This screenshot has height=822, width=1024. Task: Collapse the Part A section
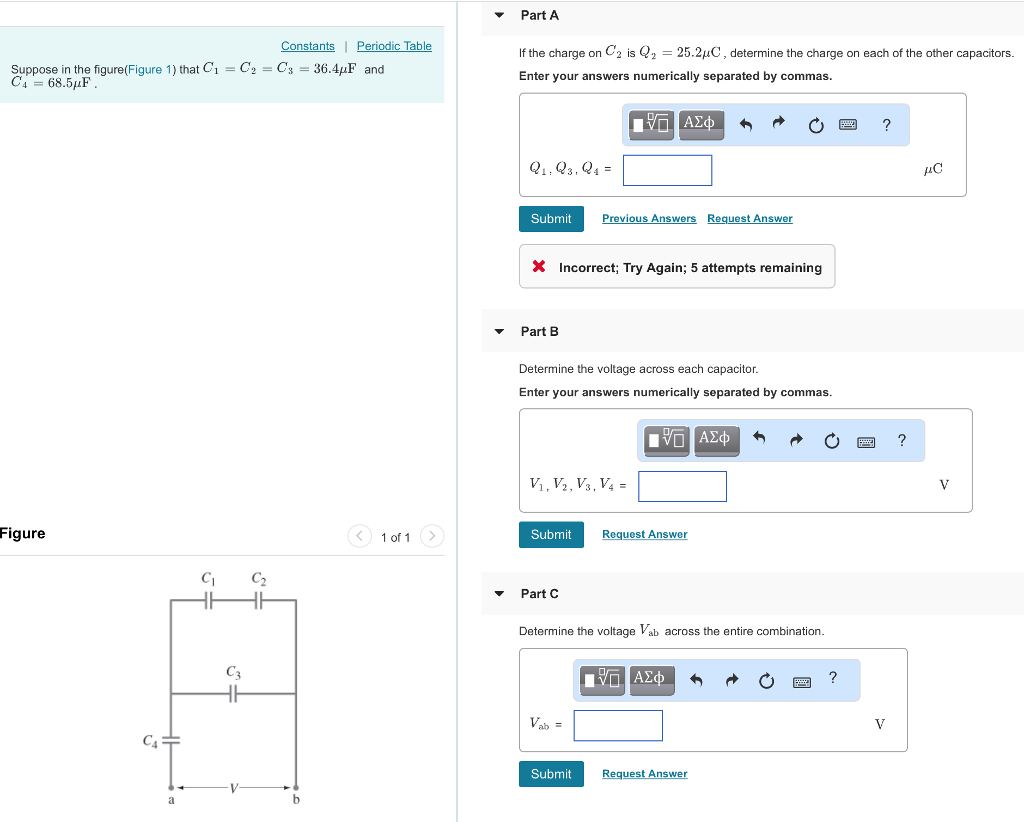pos(498,15)
